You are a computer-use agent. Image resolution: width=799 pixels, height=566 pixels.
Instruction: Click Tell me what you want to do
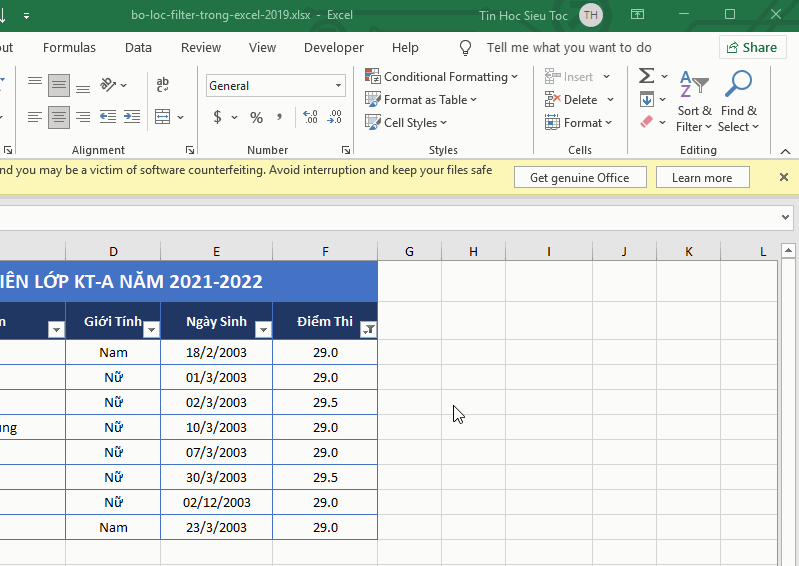click(569, 47)
